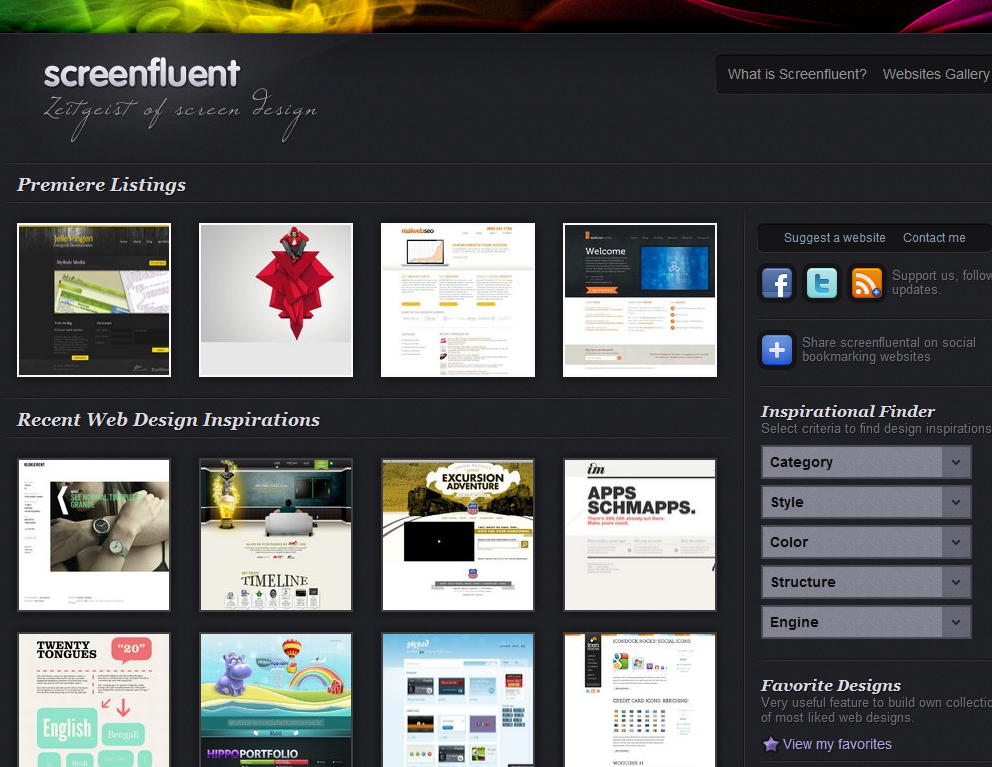Screen dimensions: 992x767
Task: Expand the Style dropdown
Action: (865, 502)
